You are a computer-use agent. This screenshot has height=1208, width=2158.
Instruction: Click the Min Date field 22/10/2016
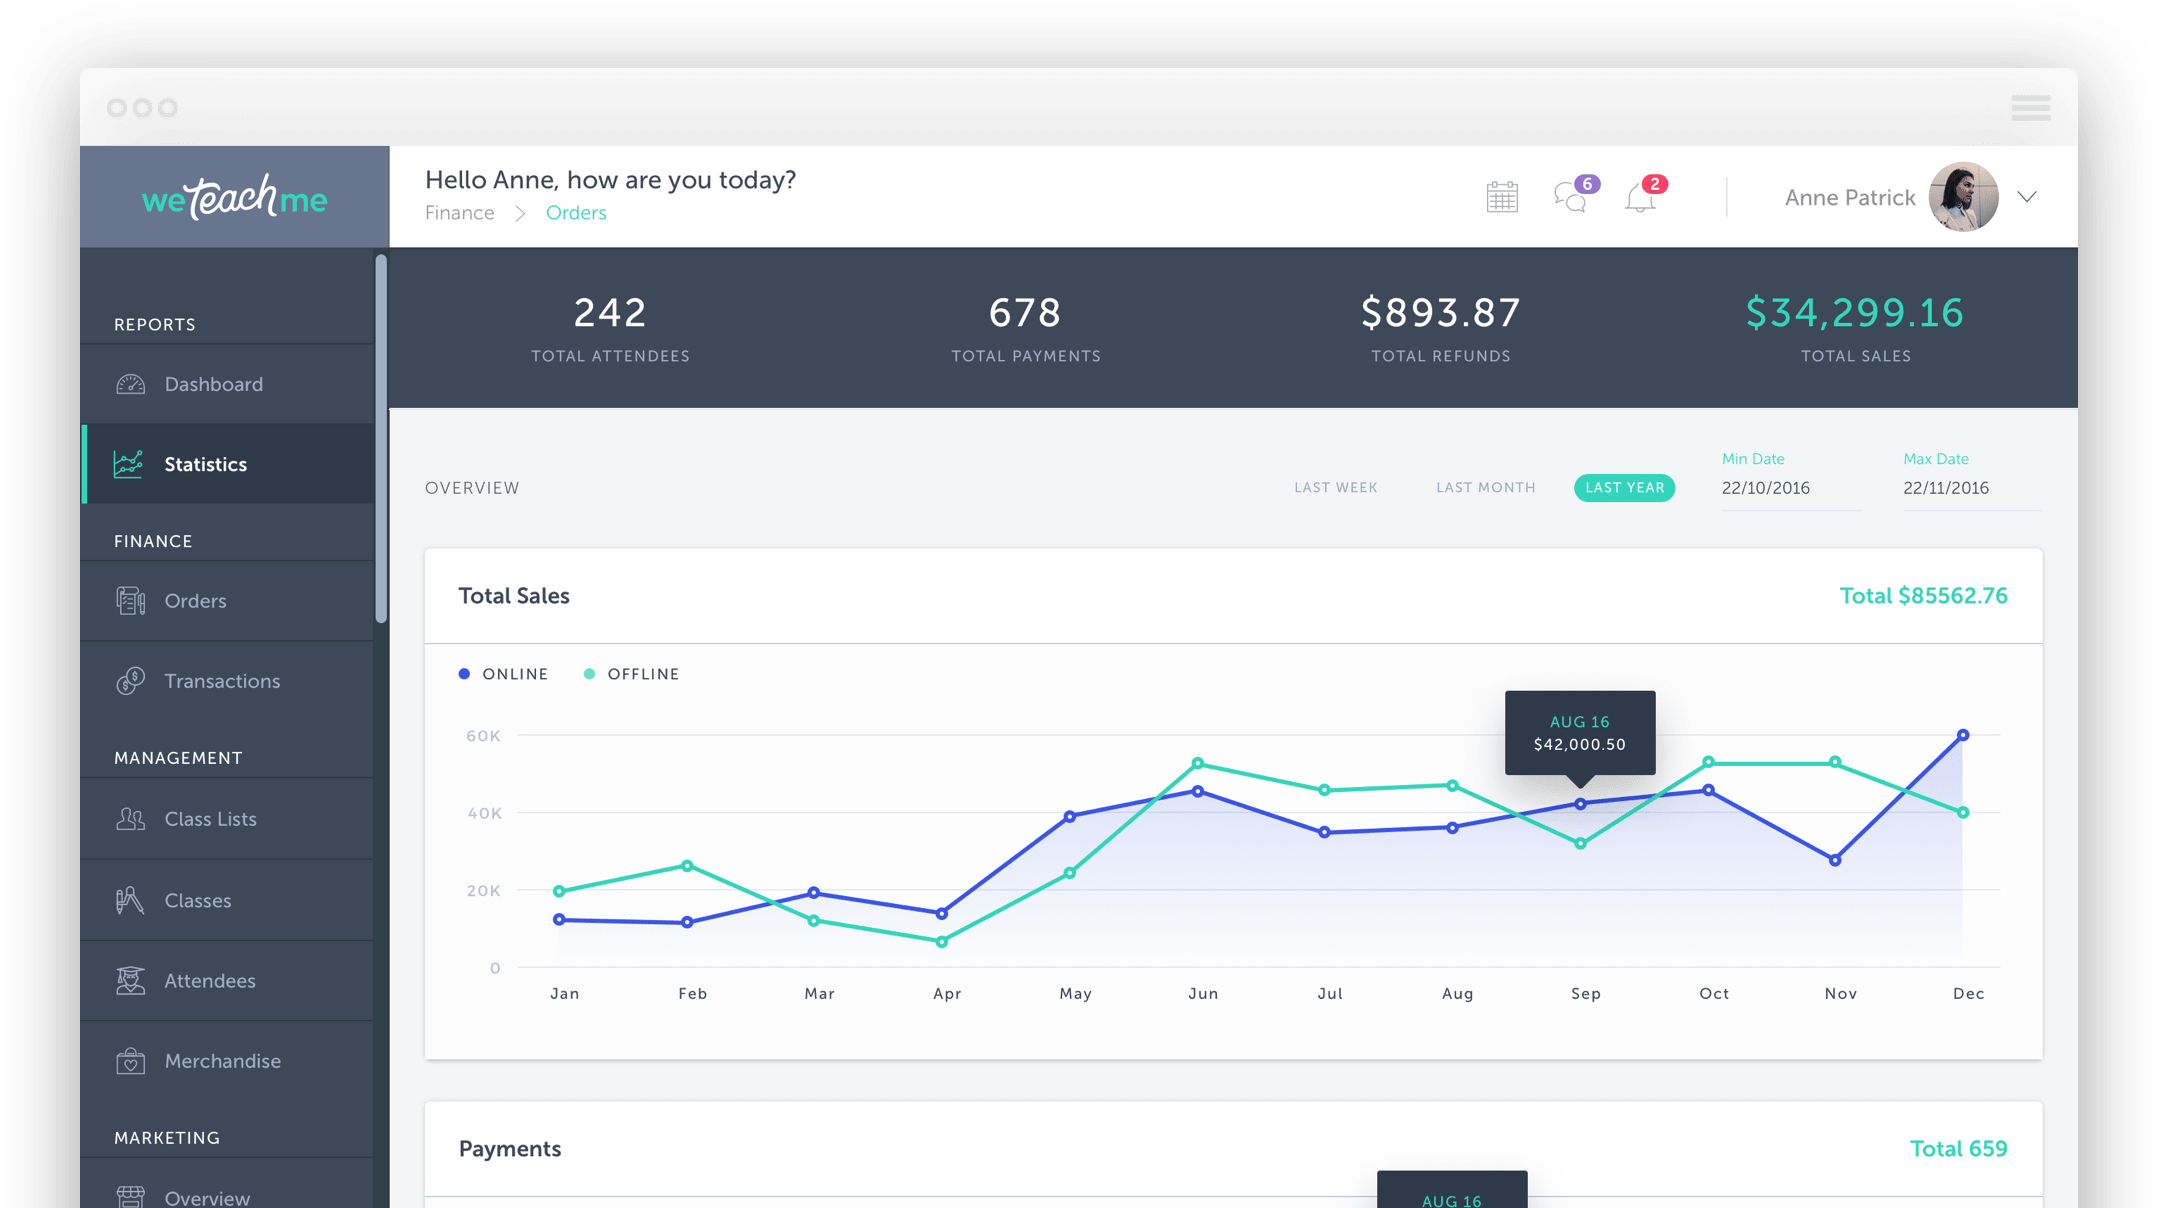1790,488
